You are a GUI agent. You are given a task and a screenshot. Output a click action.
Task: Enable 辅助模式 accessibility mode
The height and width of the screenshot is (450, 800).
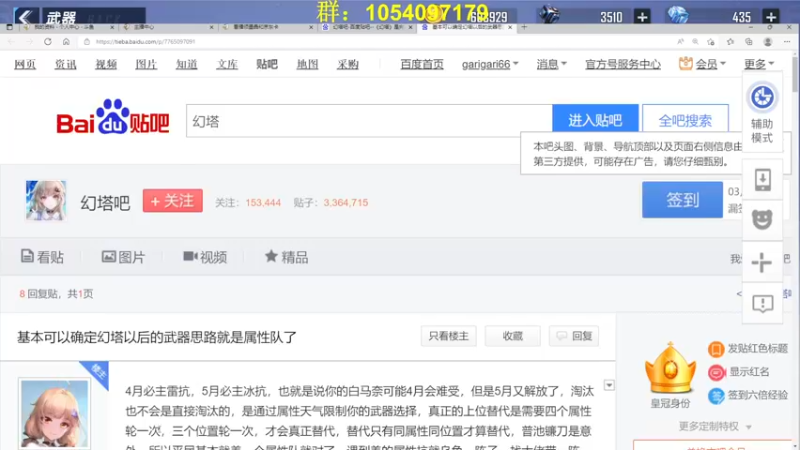click(x=762, y=113)
